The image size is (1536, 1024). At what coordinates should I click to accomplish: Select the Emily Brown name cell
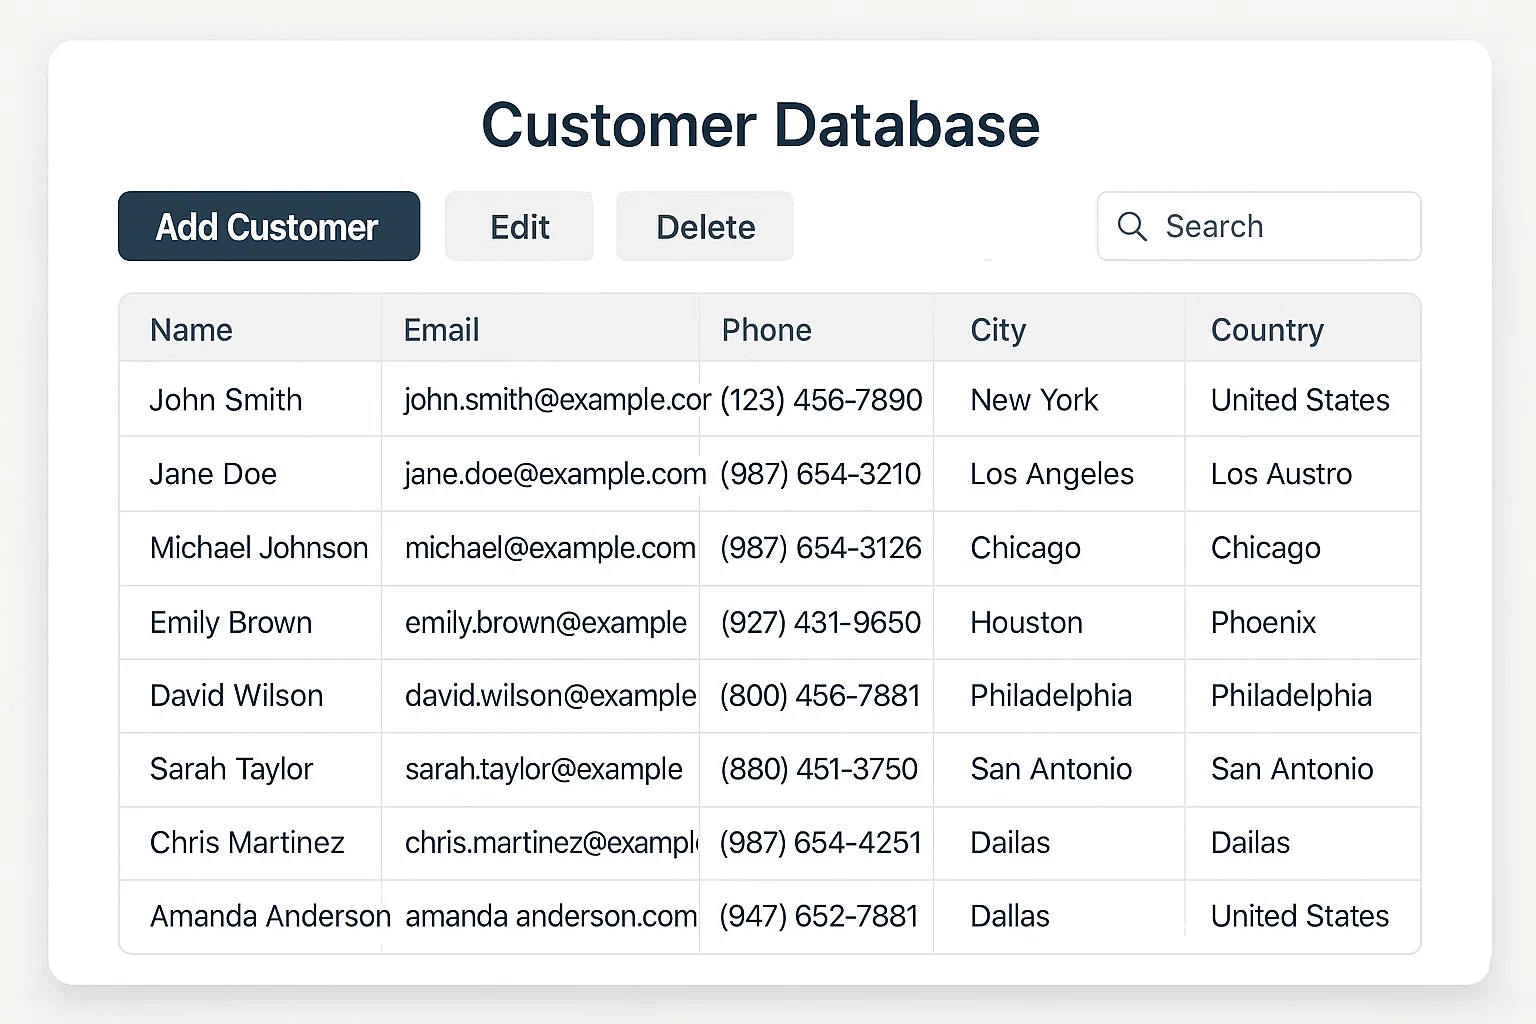click(x=250, y=622)
